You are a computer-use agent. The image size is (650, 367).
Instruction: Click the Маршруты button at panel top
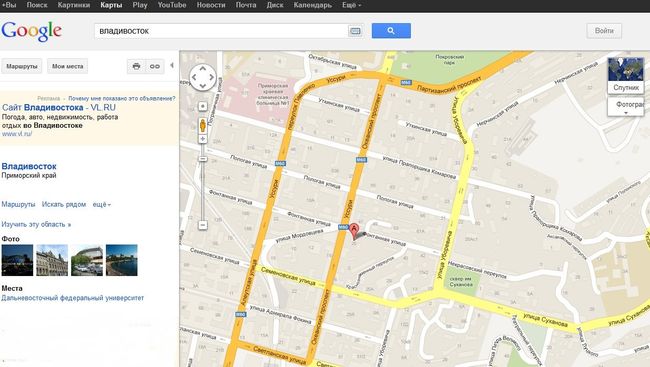click(x=22, y=66)
